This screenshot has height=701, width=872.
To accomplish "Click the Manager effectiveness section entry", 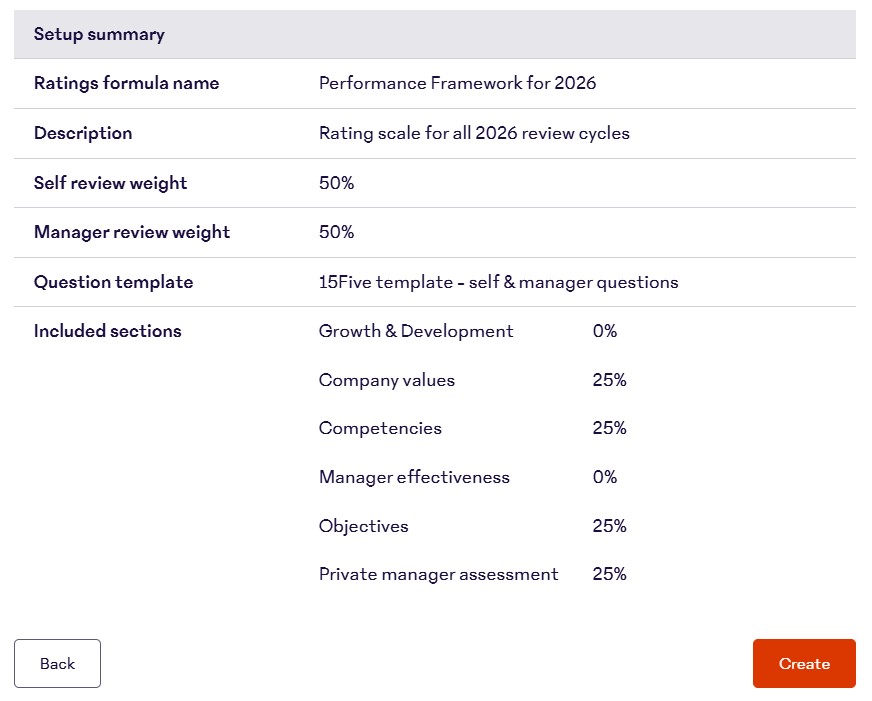I will [x=414, y=477].
